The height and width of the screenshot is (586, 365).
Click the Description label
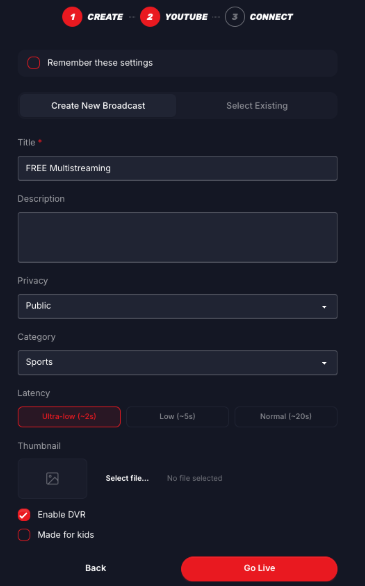(41, 199)
